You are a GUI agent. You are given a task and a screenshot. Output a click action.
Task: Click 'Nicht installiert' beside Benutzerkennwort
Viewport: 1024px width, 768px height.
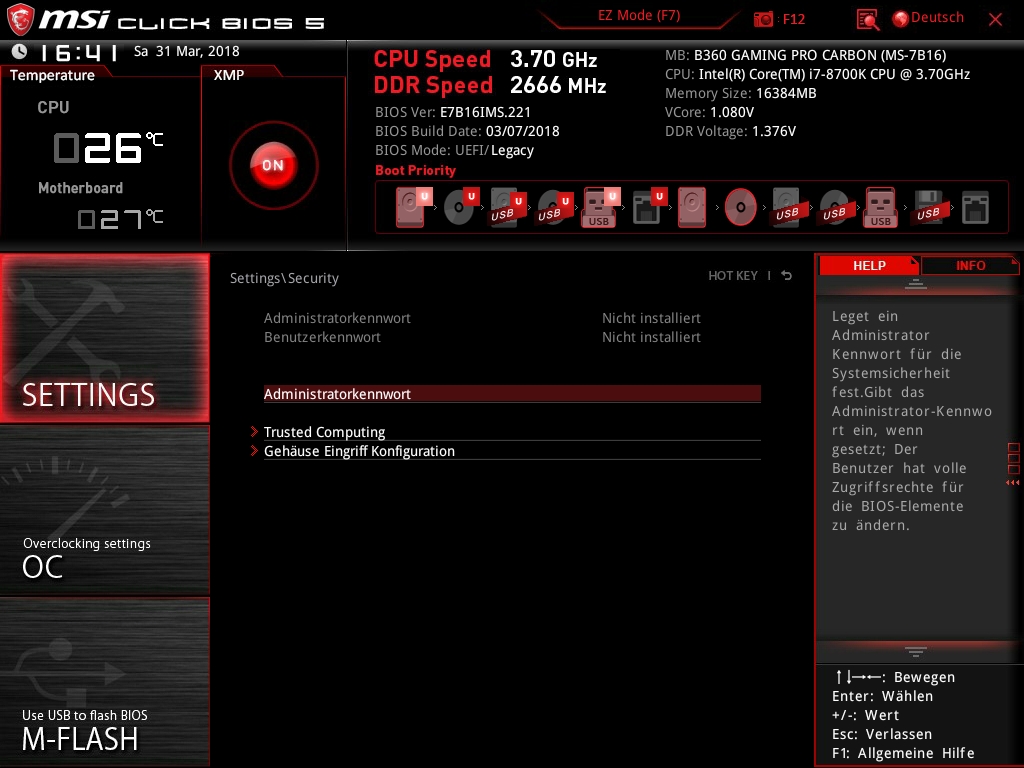(651, 337)
